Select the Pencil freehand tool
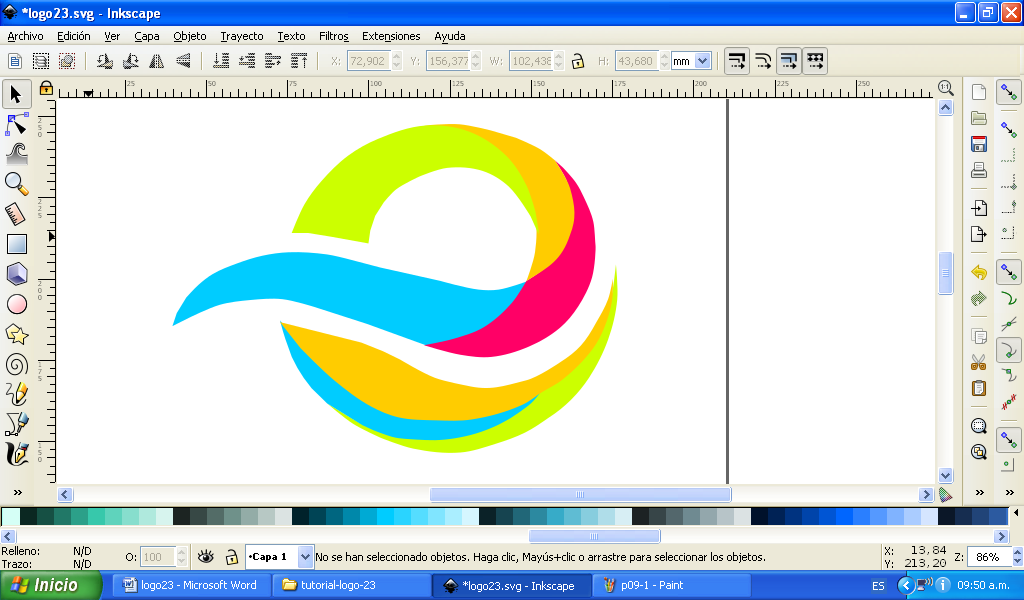The image size is (1024, 600). [16, 394]
